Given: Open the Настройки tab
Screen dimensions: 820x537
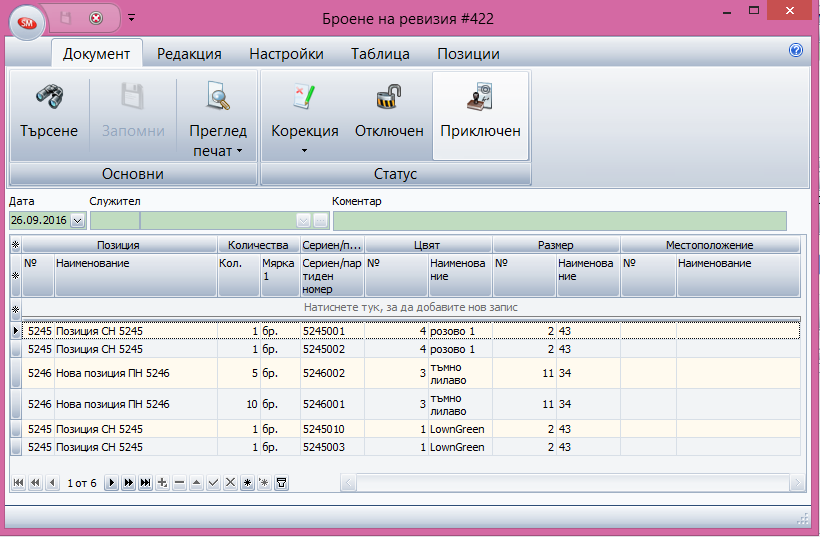Looking at the screenshot, I should tap(286, 54).
